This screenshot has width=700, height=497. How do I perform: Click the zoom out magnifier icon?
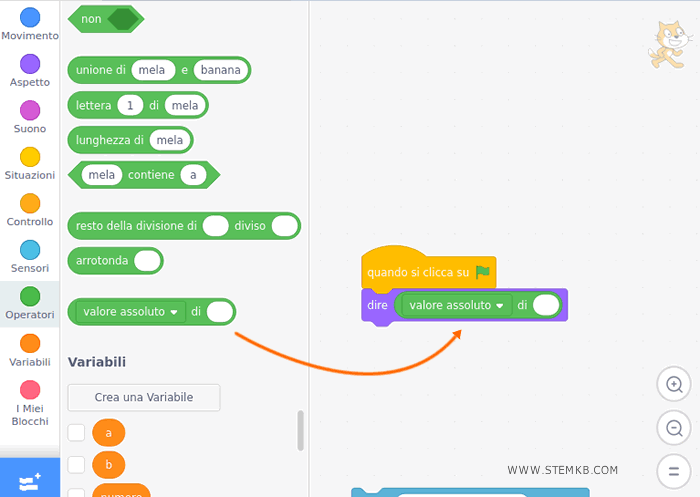point(675,428)
